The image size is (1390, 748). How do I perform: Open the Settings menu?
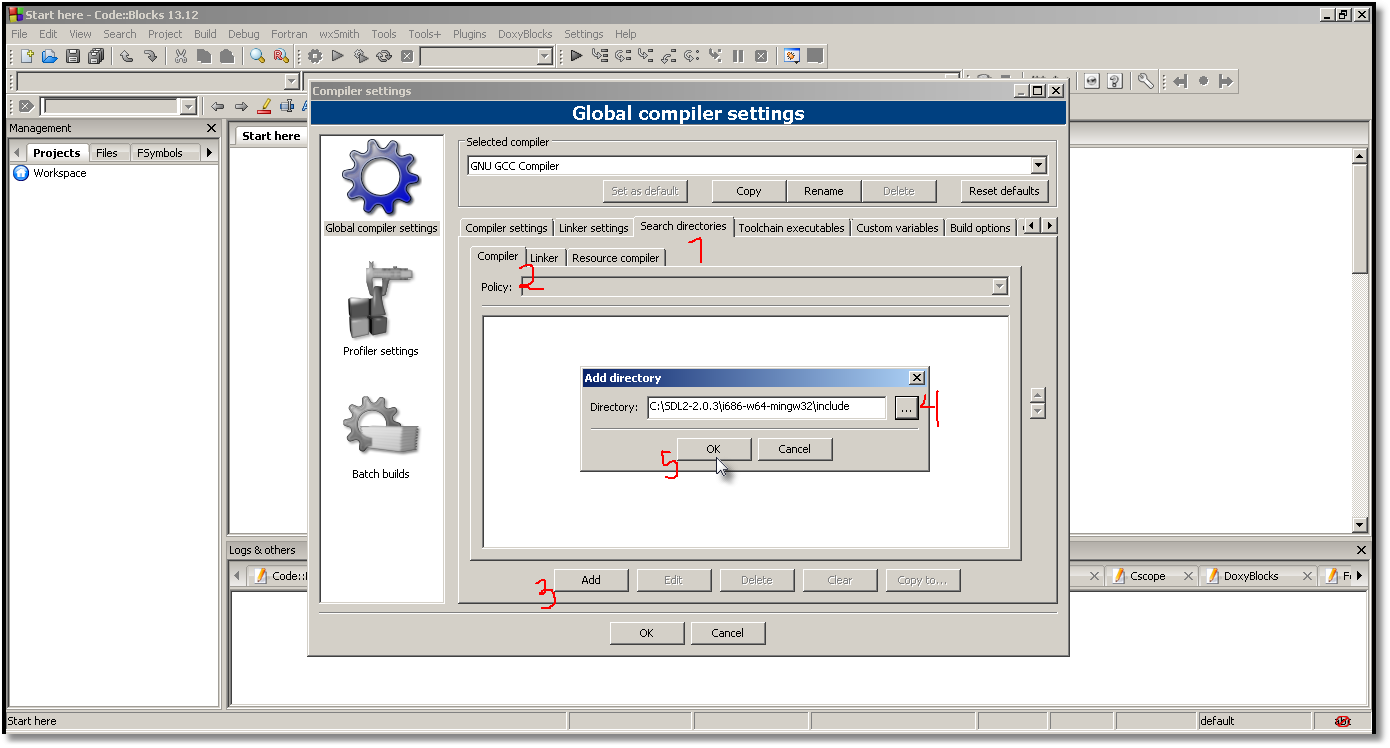click(583, 33)
